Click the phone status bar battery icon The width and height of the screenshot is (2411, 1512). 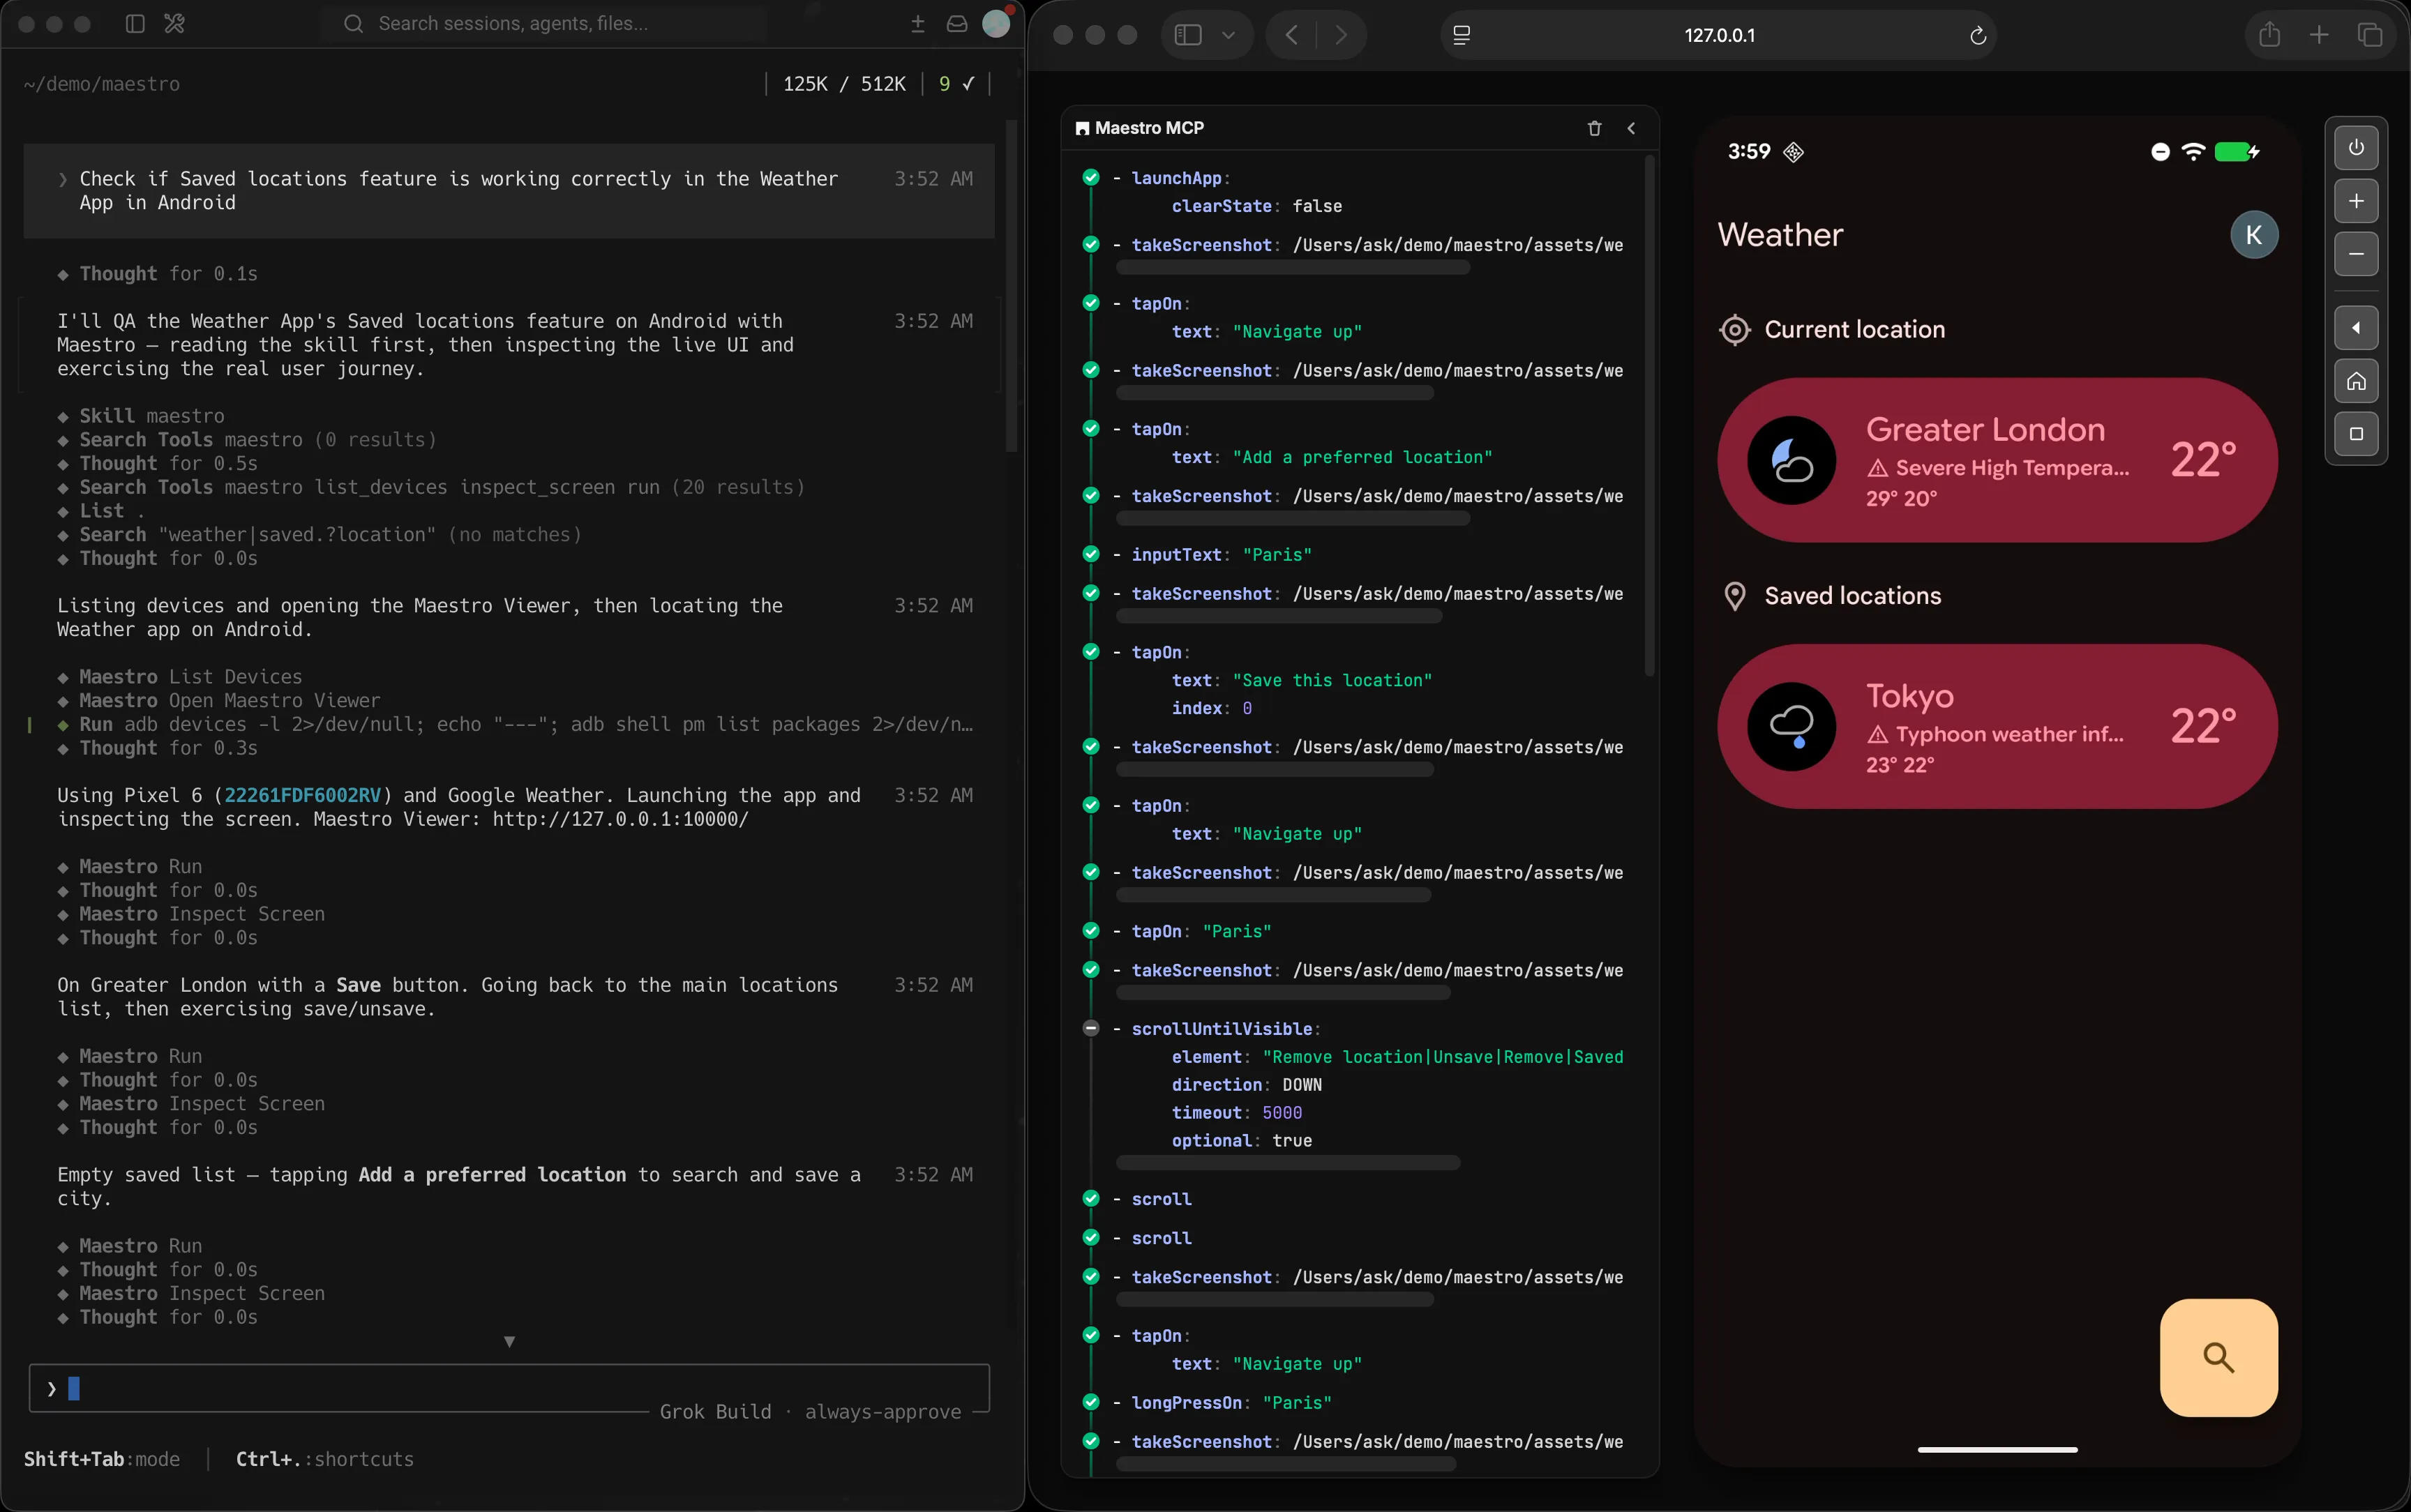point(2236,152)
